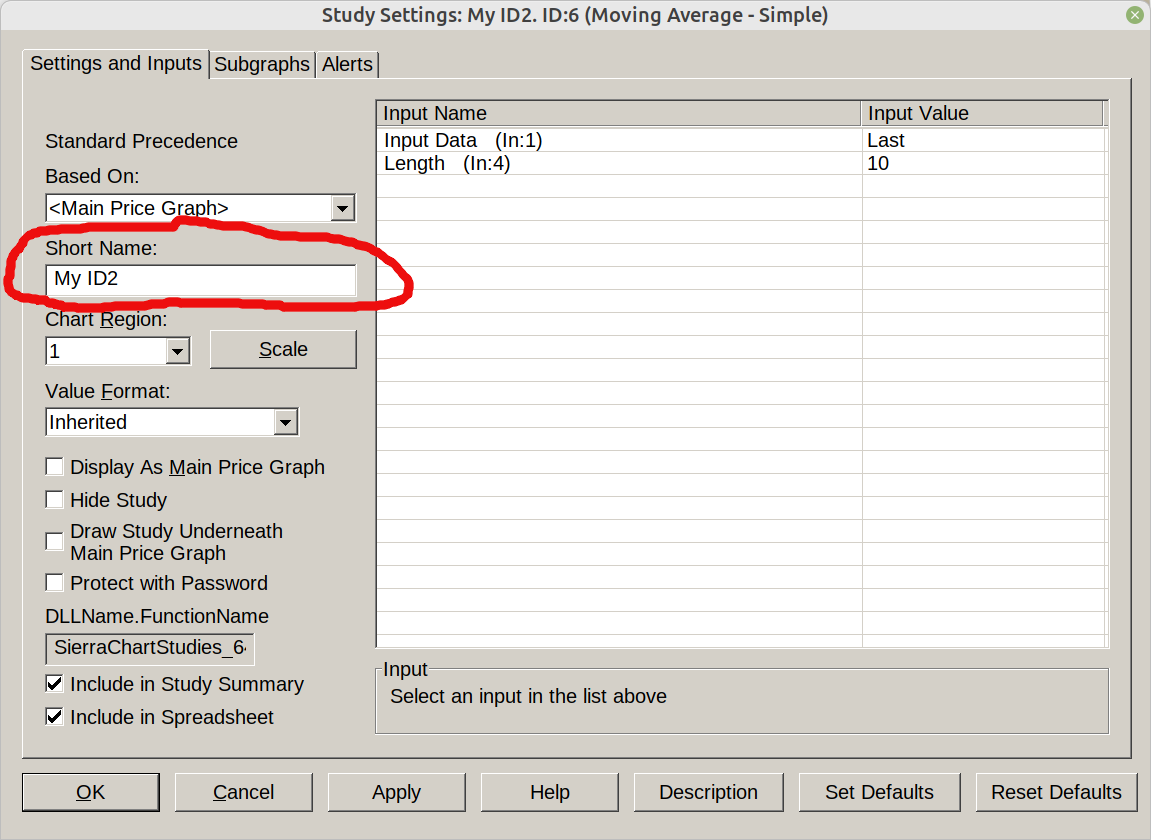This screenshot has width=1151, height=840.
Task: Click the Set Defaults button
Action: (879, 792)
